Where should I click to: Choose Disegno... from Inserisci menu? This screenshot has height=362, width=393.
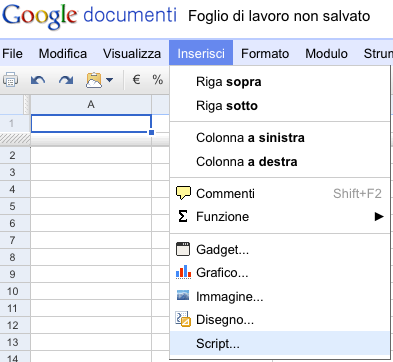pos(280,319)
